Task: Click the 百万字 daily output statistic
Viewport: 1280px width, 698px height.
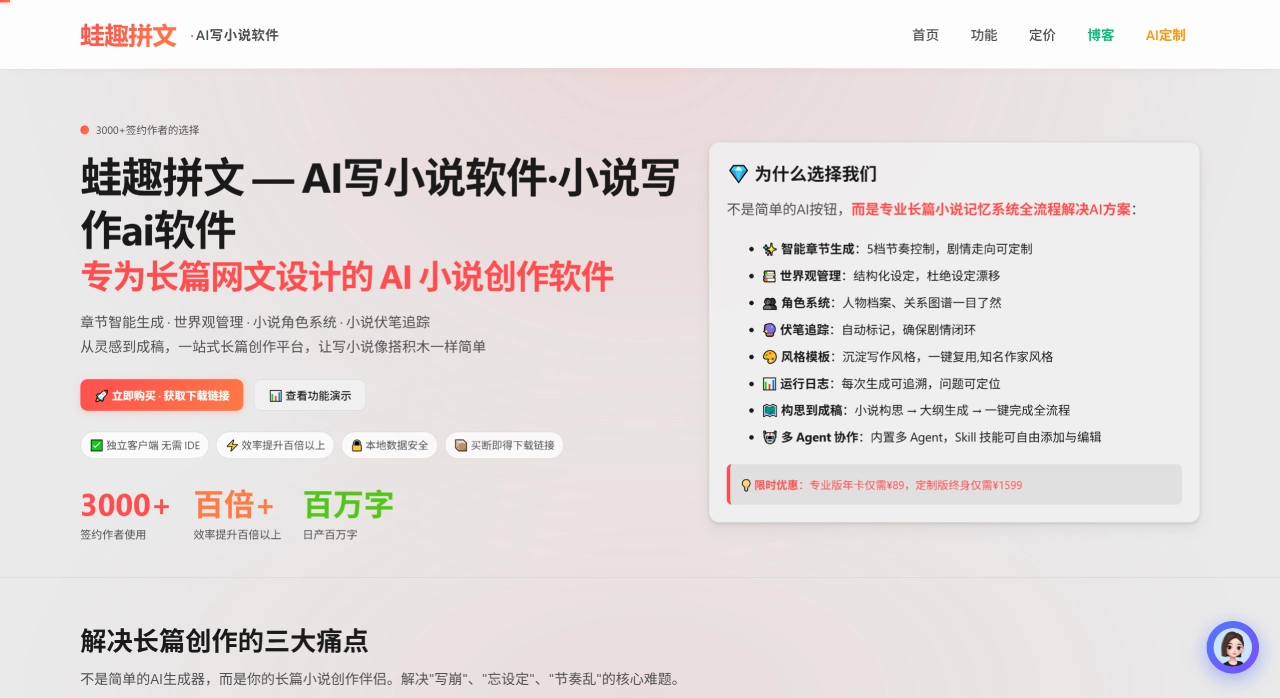Action: click(x=348, y=515)
